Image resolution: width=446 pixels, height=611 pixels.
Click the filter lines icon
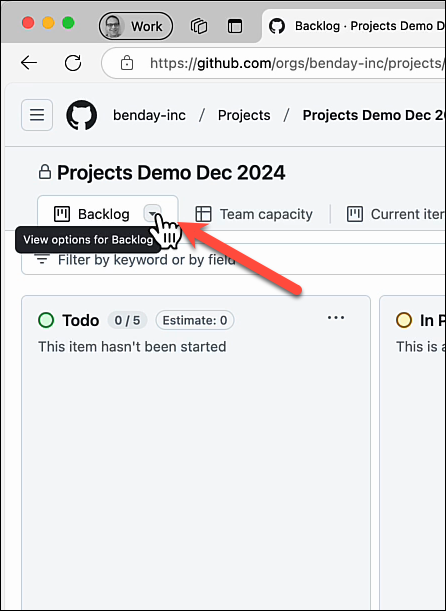pos(42,259)
